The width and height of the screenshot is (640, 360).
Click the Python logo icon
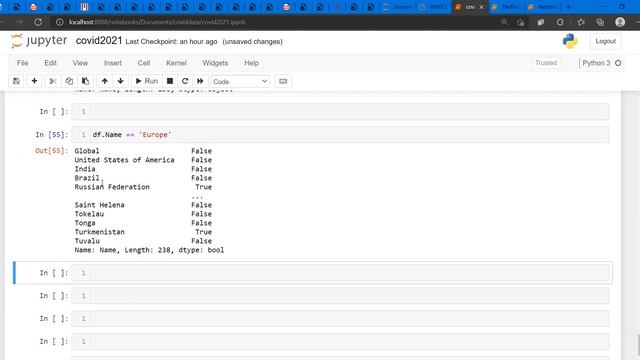(570, 41)
